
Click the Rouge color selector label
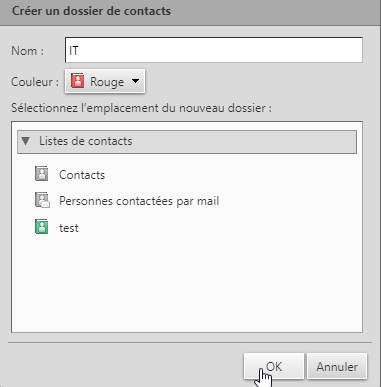click(107, 82)
